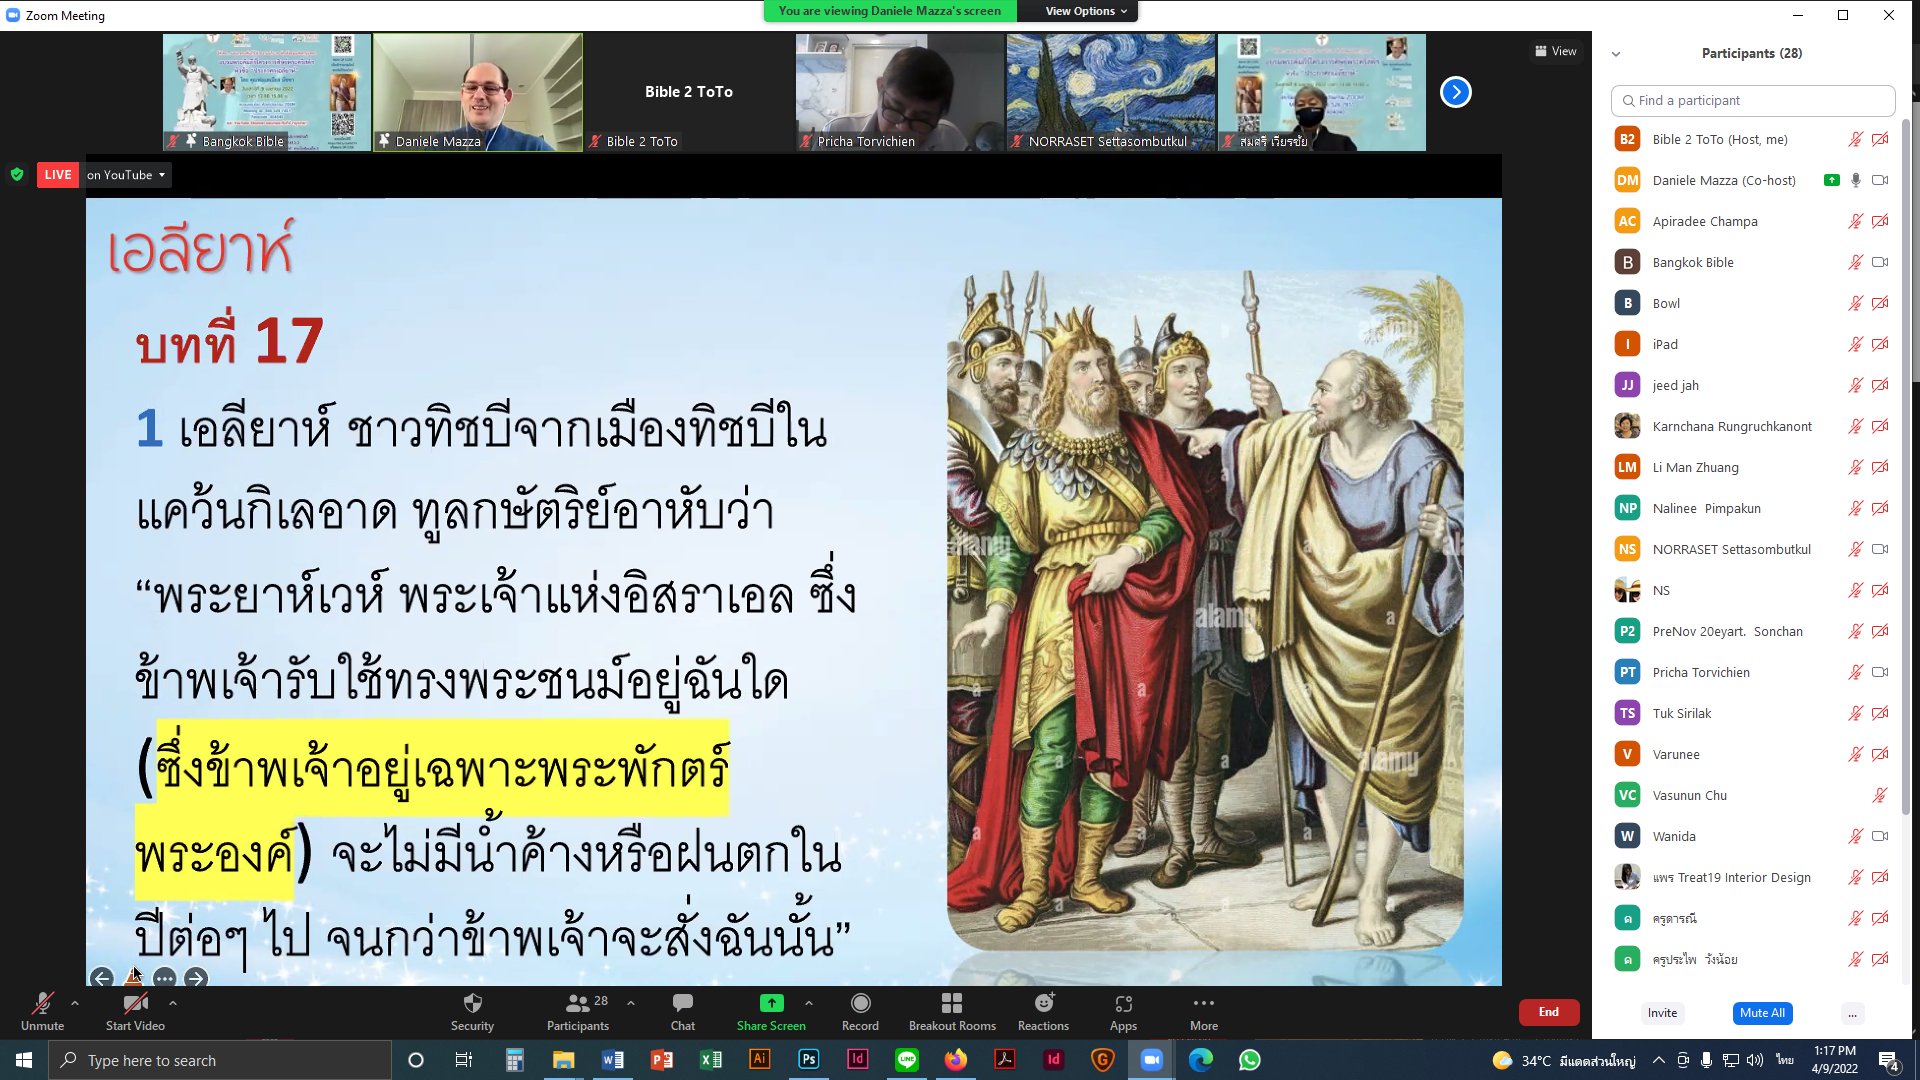1920x1080 pixels.
Task: Open the Chat window
Action: 683,1011
